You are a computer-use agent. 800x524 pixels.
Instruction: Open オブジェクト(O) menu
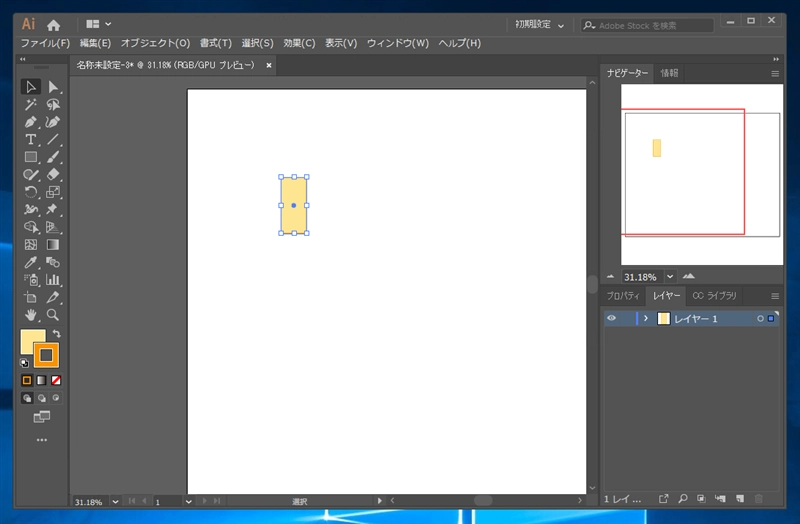click(155, 43)
